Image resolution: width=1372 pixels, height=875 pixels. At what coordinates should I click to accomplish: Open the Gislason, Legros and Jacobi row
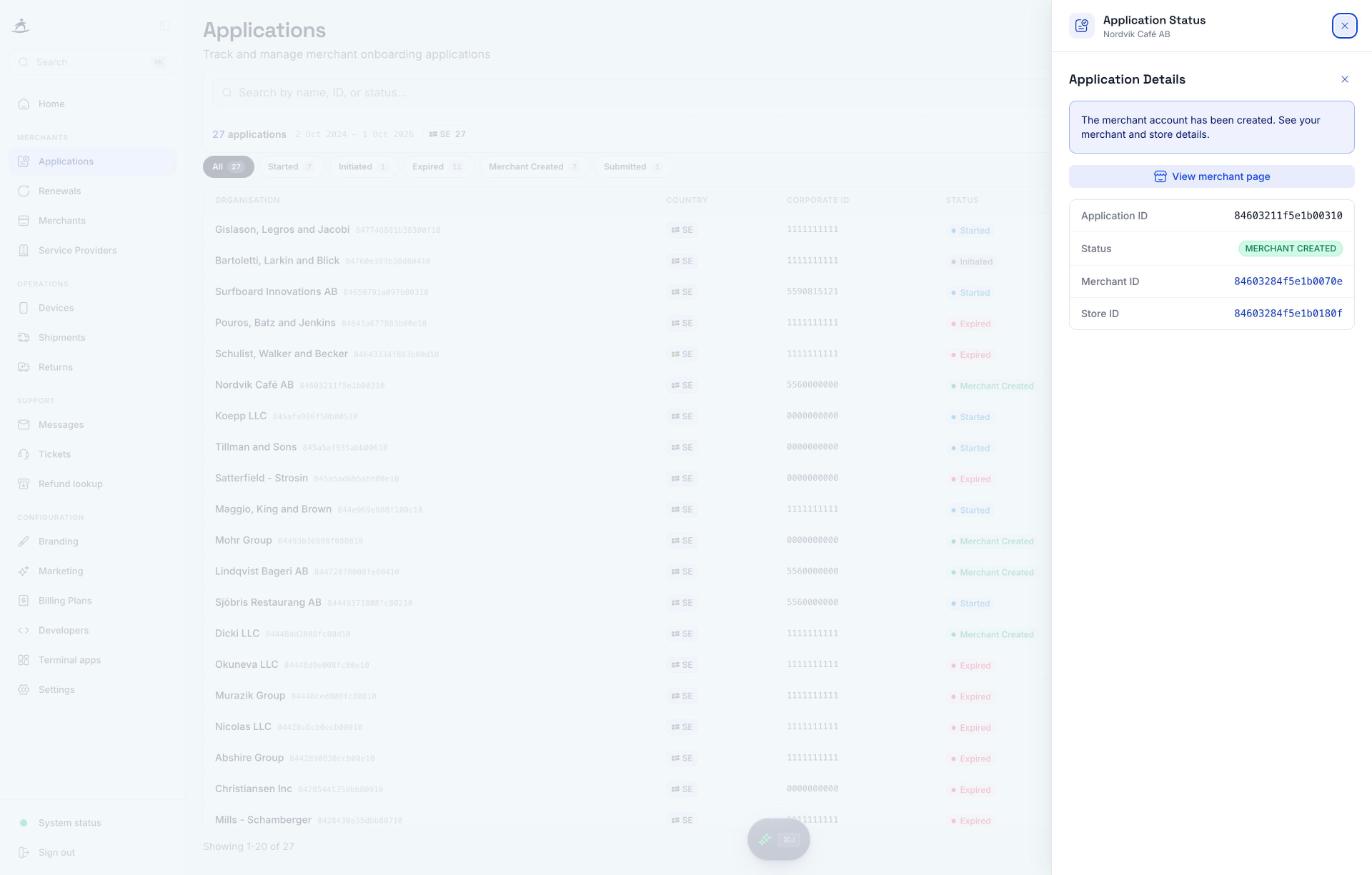[627, 230]
